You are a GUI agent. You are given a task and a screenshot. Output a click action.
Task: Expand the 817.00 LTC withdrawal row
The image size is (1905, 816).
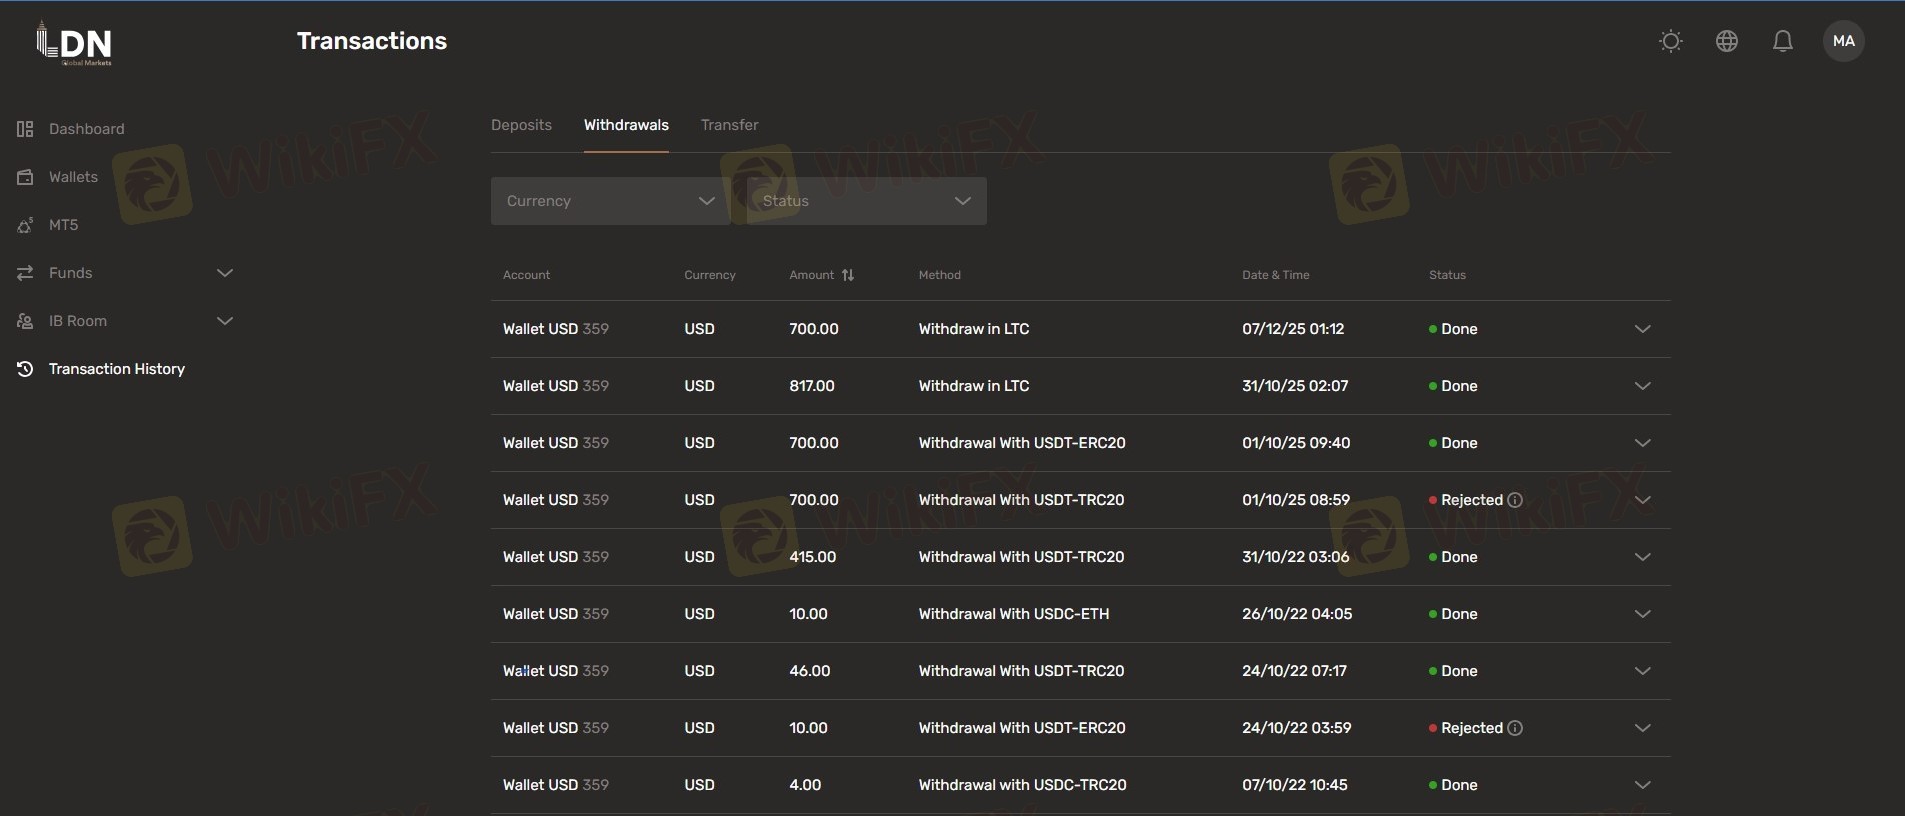click(x=1642, y=386)
